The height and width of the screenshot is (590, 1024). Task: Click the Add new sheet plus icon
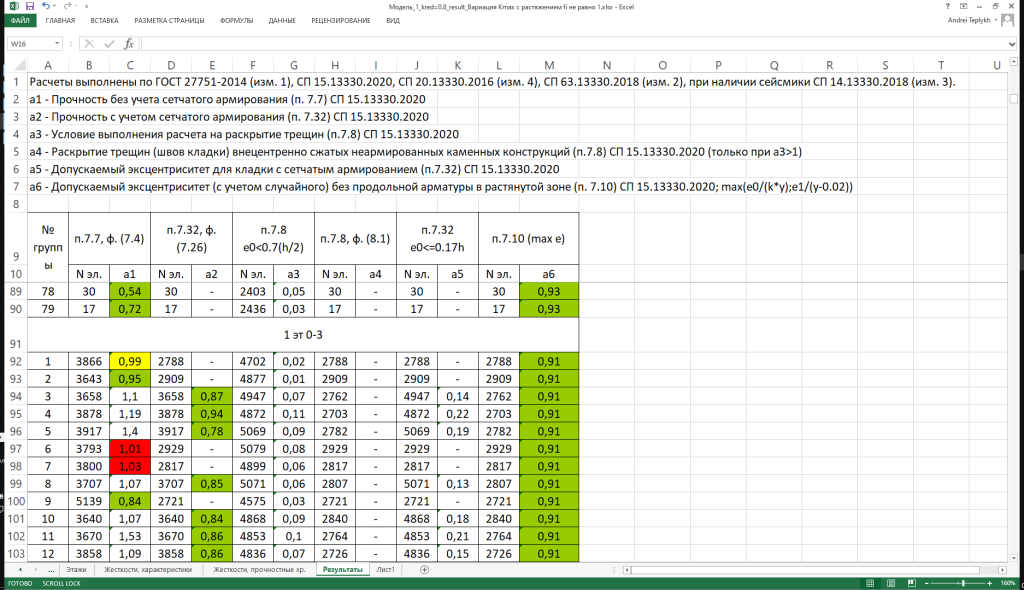point(425,569)
